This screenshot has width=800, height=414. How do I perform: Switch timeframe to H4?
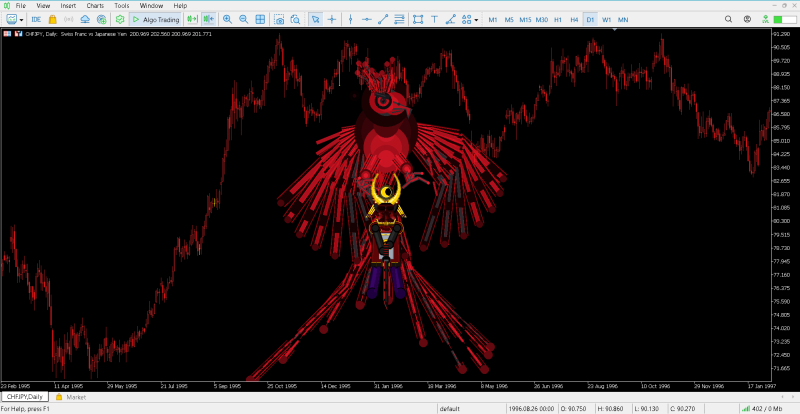pos(574,20)
